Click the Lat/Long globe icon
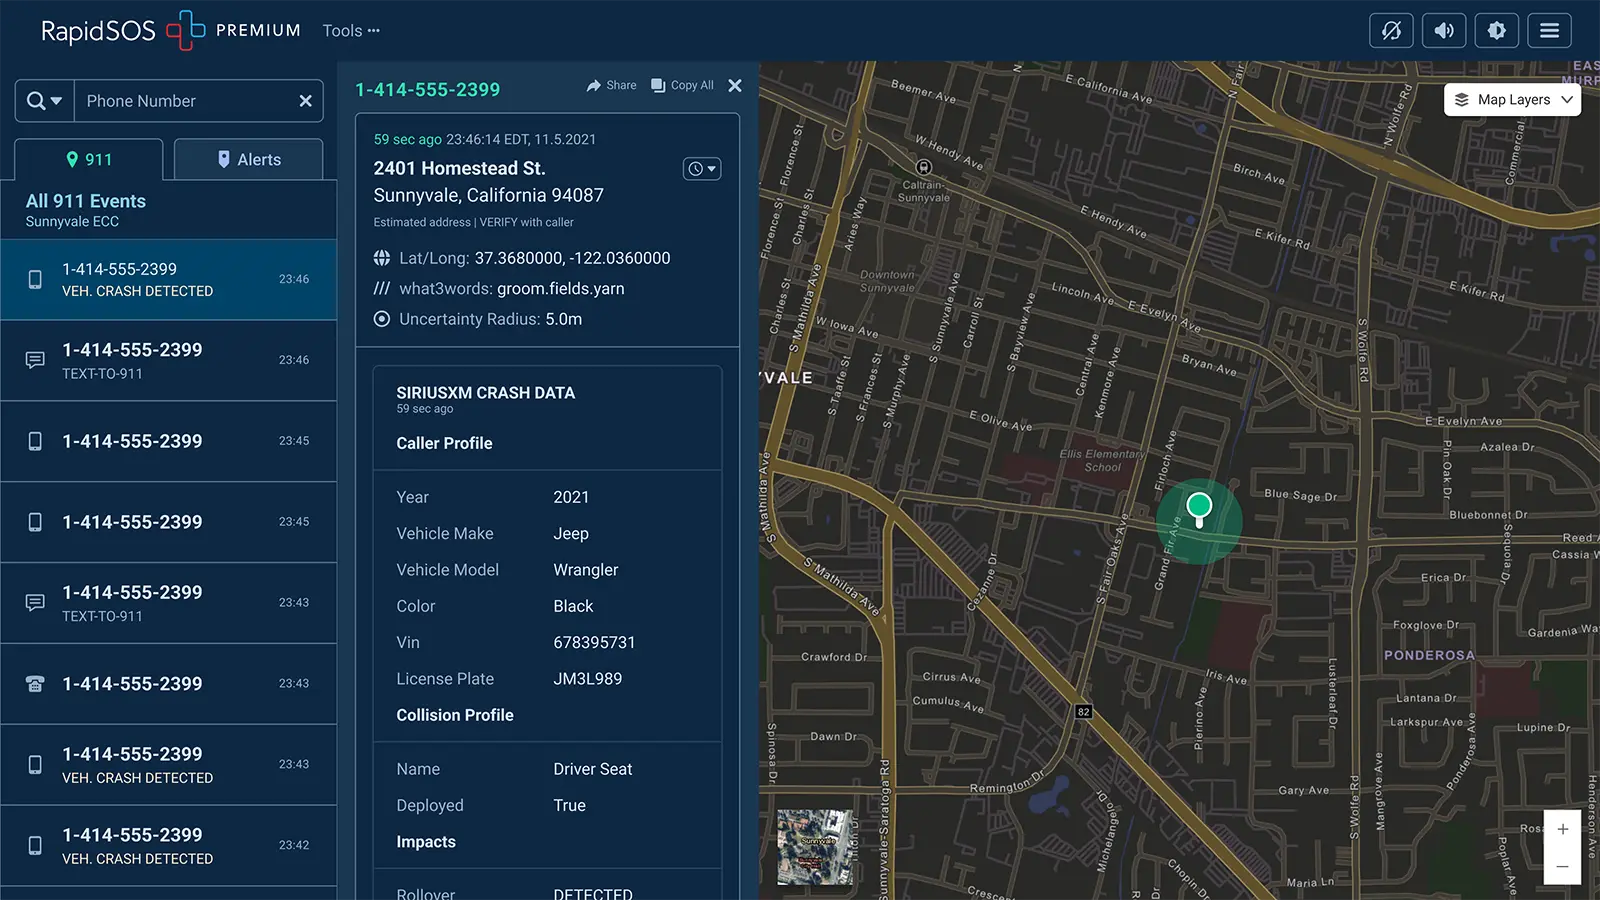 coord(382,258)
